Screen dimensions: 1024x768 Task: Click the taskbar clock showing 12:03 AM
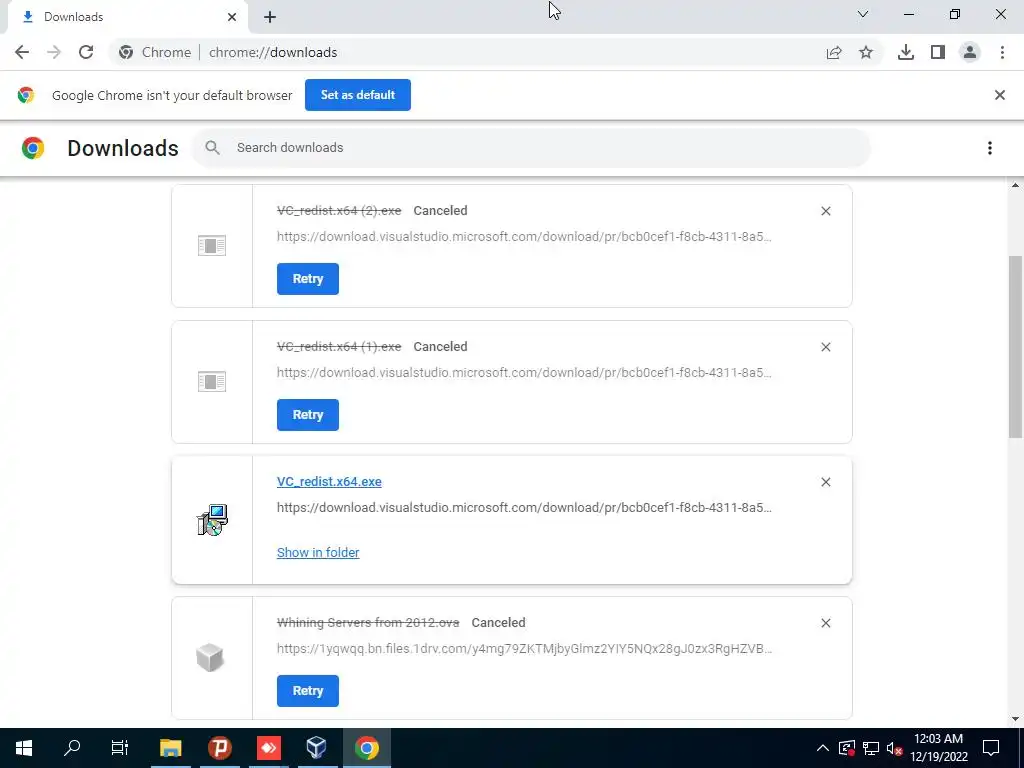(x=938, y=748)
